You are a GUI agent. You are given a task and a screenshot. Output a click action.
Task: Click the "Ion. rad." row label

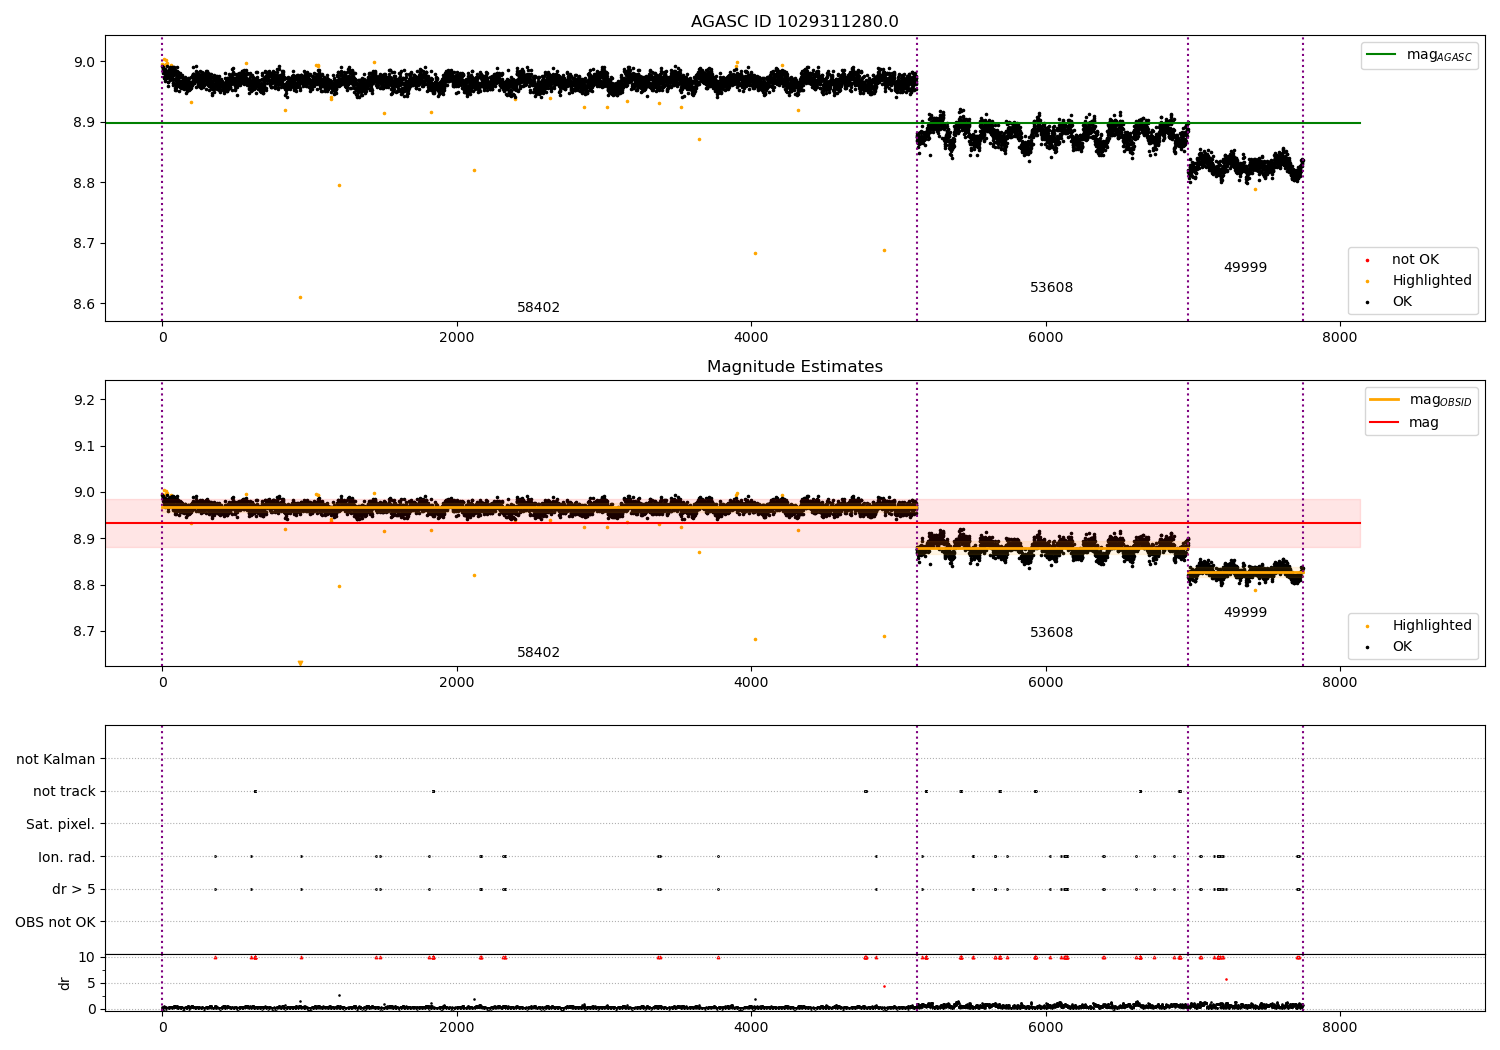(67, 857)
